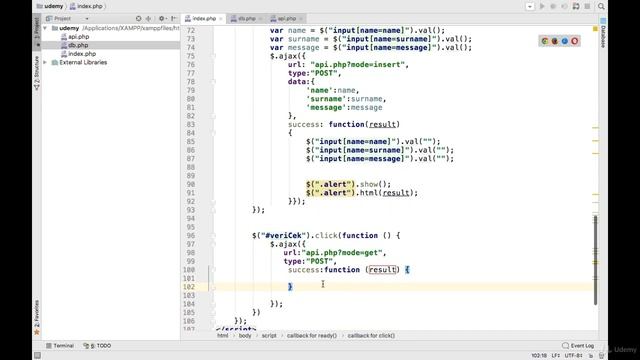The height and width of the screenshot is (360, 640).
Task: Collapse the udemy project folder
Action: [x=45, y=28]
